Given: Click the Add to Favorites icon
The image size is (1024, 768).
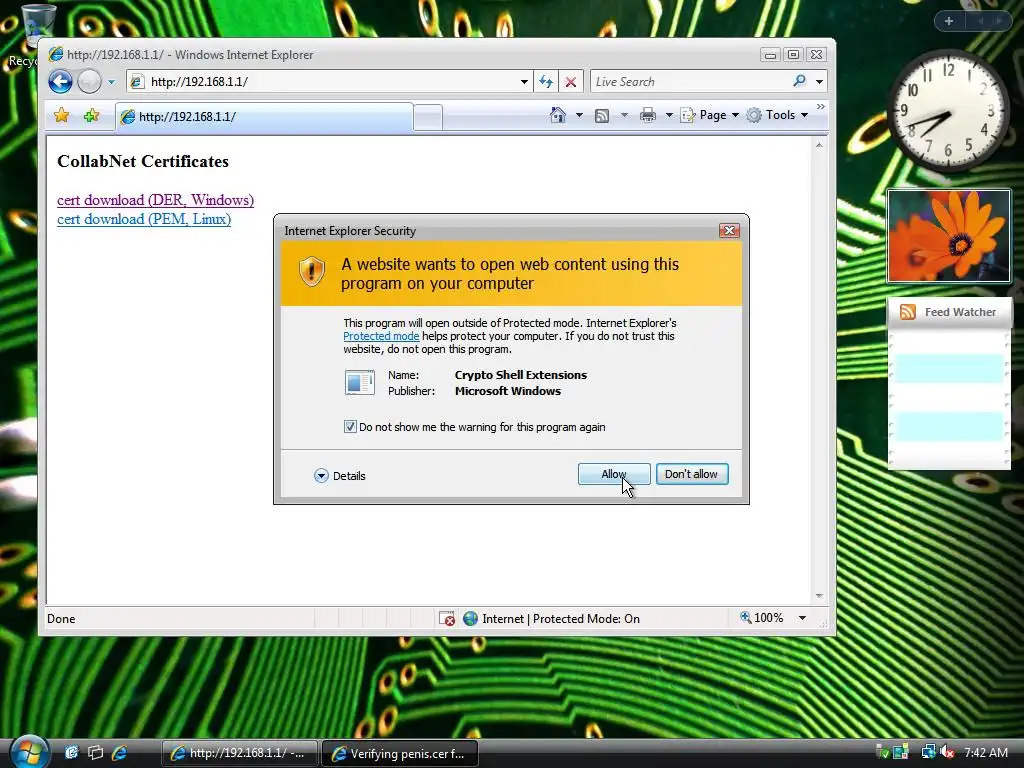Looking at the screenshot, I should [91, 116].
